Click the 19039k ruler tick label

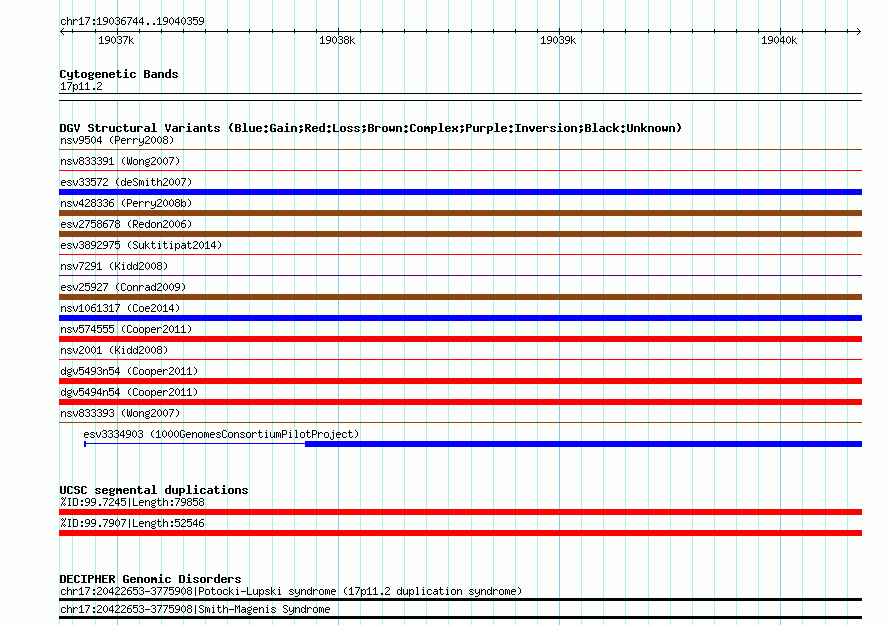coord(557,40)
